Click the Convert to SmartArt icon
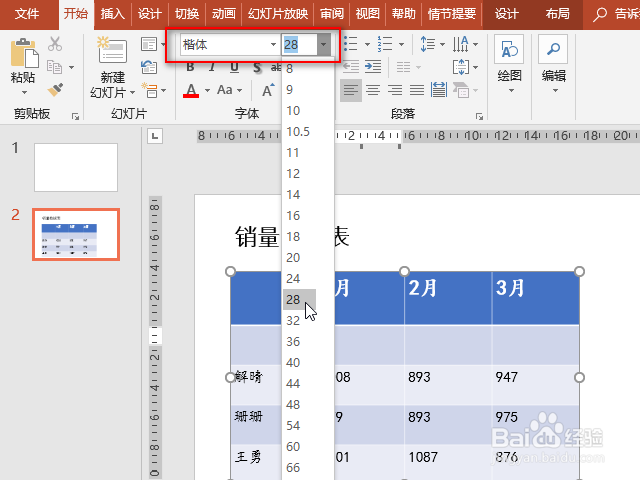This screenshot has width=640, height=480. click(x=461, y=90)
